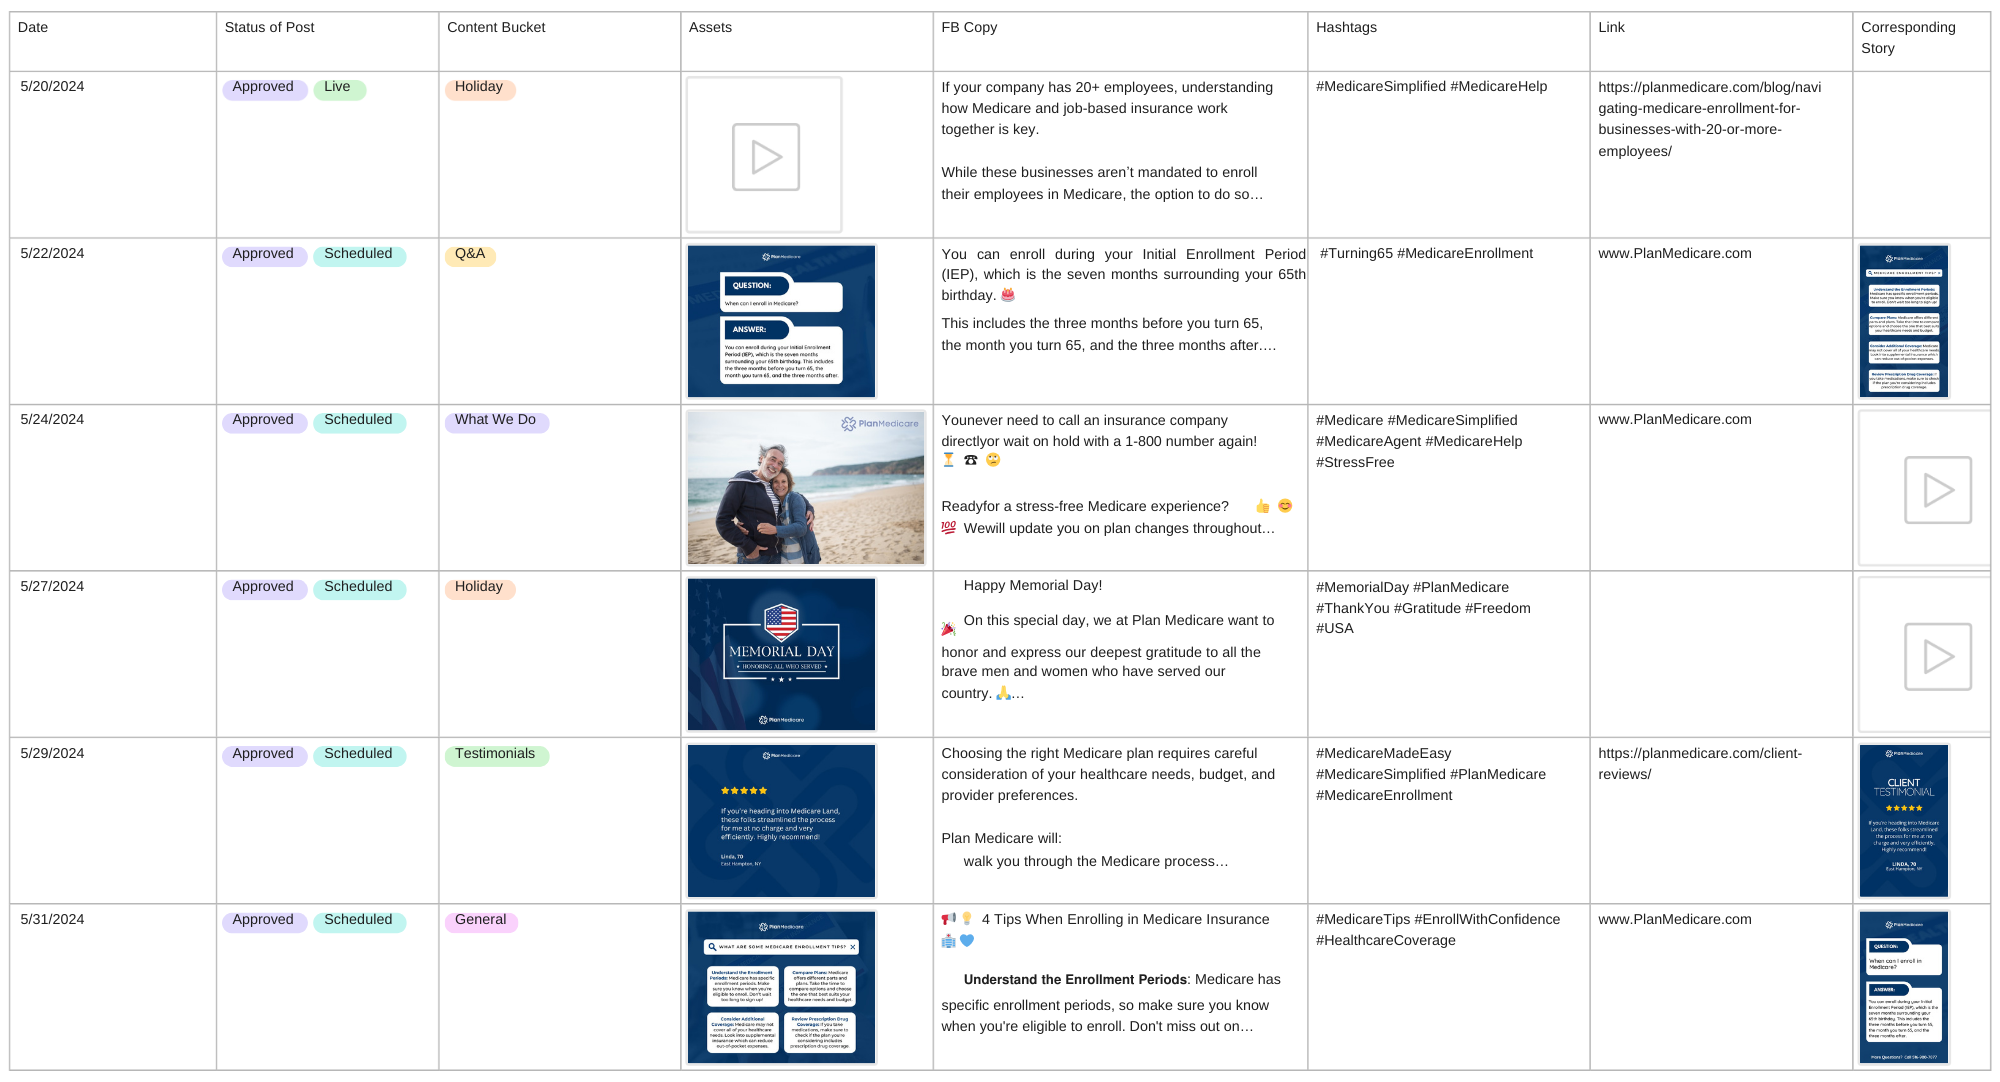Play the Memorial Day story video
The height and width of the screenshot is (1082, 2000).
point(1937,657)
